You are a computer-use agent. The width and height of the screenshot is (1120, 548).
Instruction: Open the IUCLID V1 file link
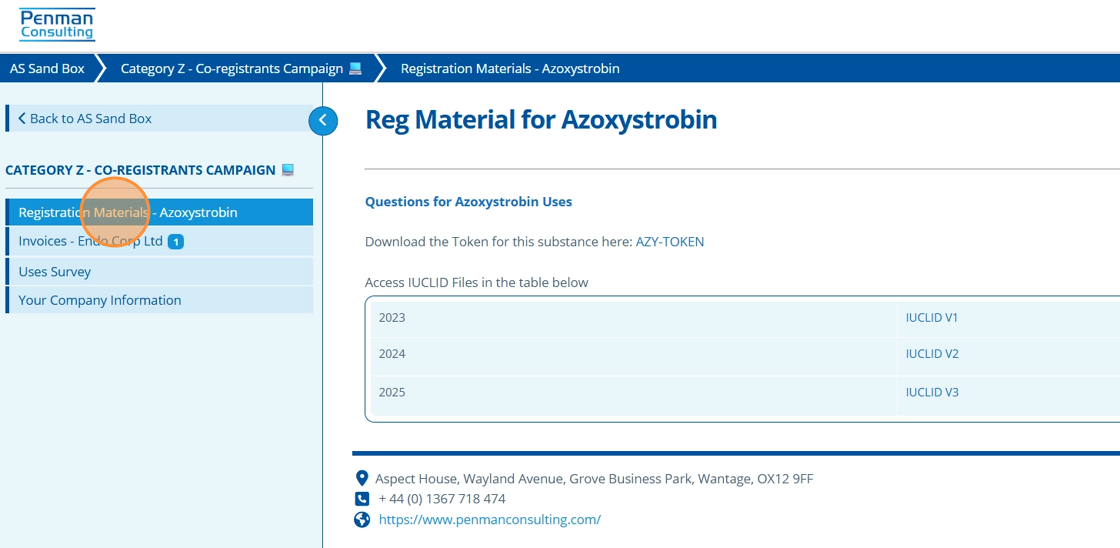click(x=932, y=318)
